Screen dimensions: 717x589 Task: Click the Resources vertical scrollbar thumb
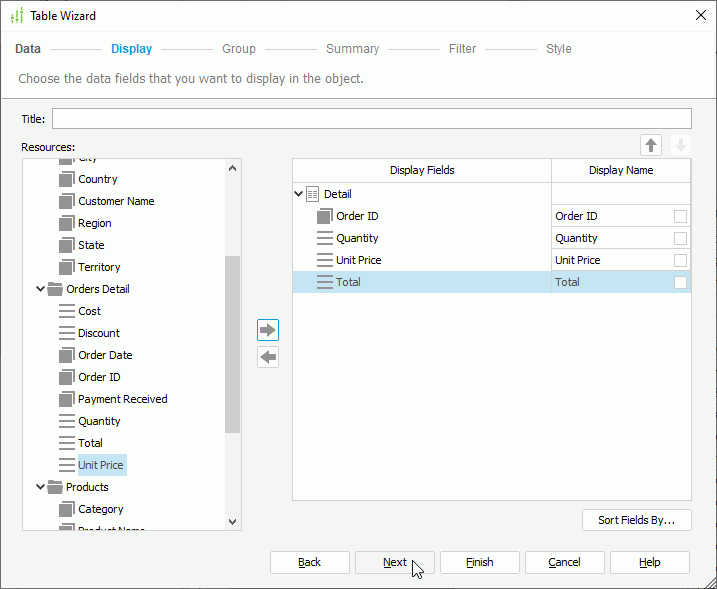(232, 344)
